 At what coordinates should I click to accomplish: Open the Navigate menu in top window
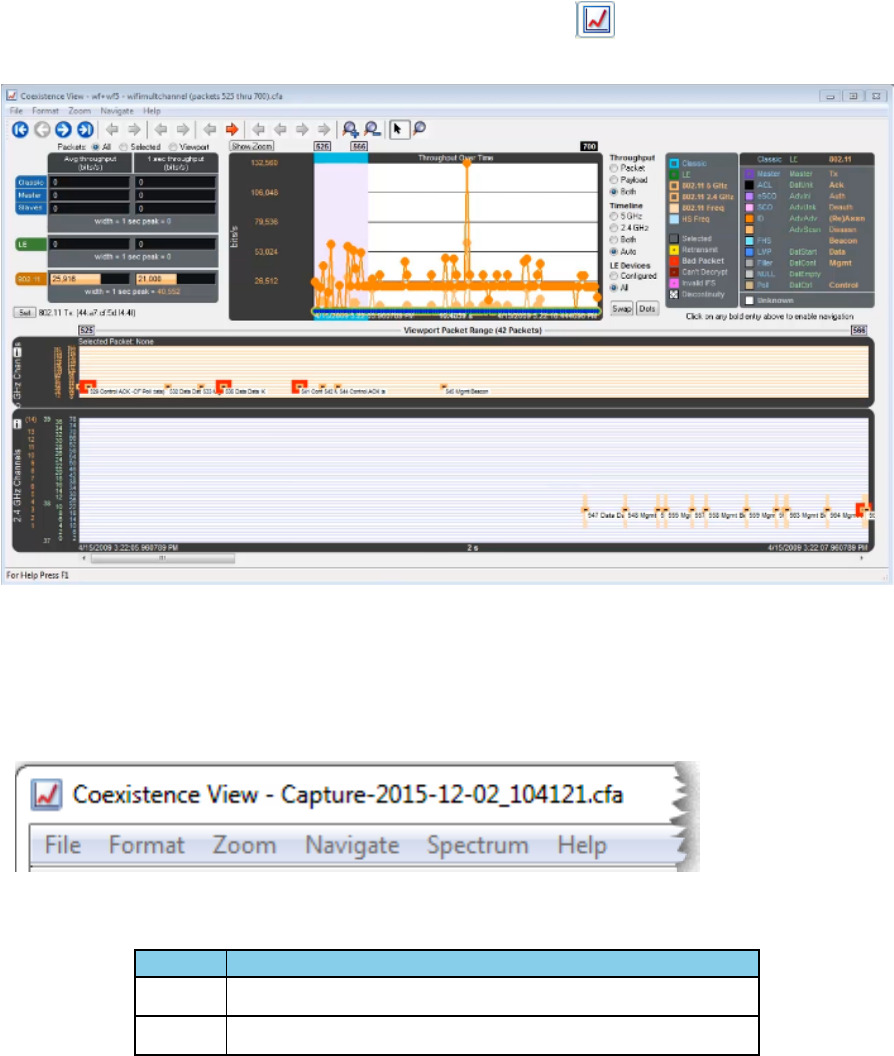[x=117, y=110]
